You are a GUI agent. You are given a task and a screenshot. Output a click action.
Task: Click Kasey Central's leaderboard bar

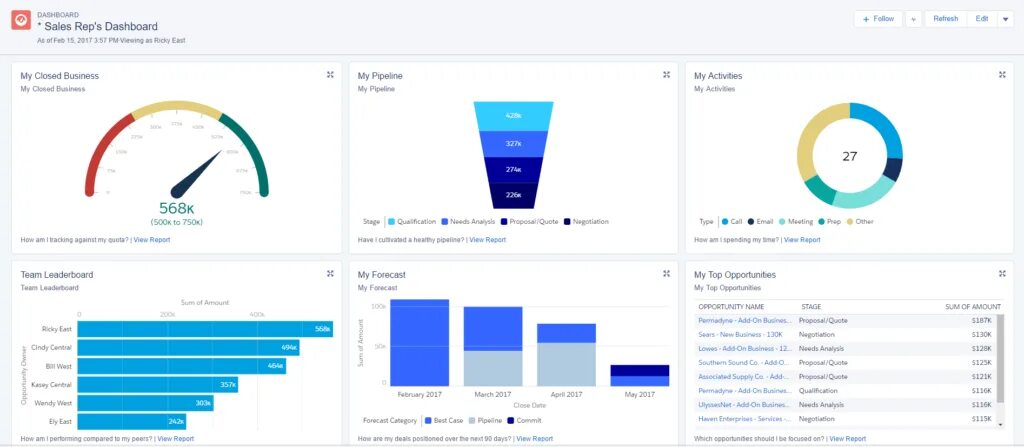(x=157, y=385)
